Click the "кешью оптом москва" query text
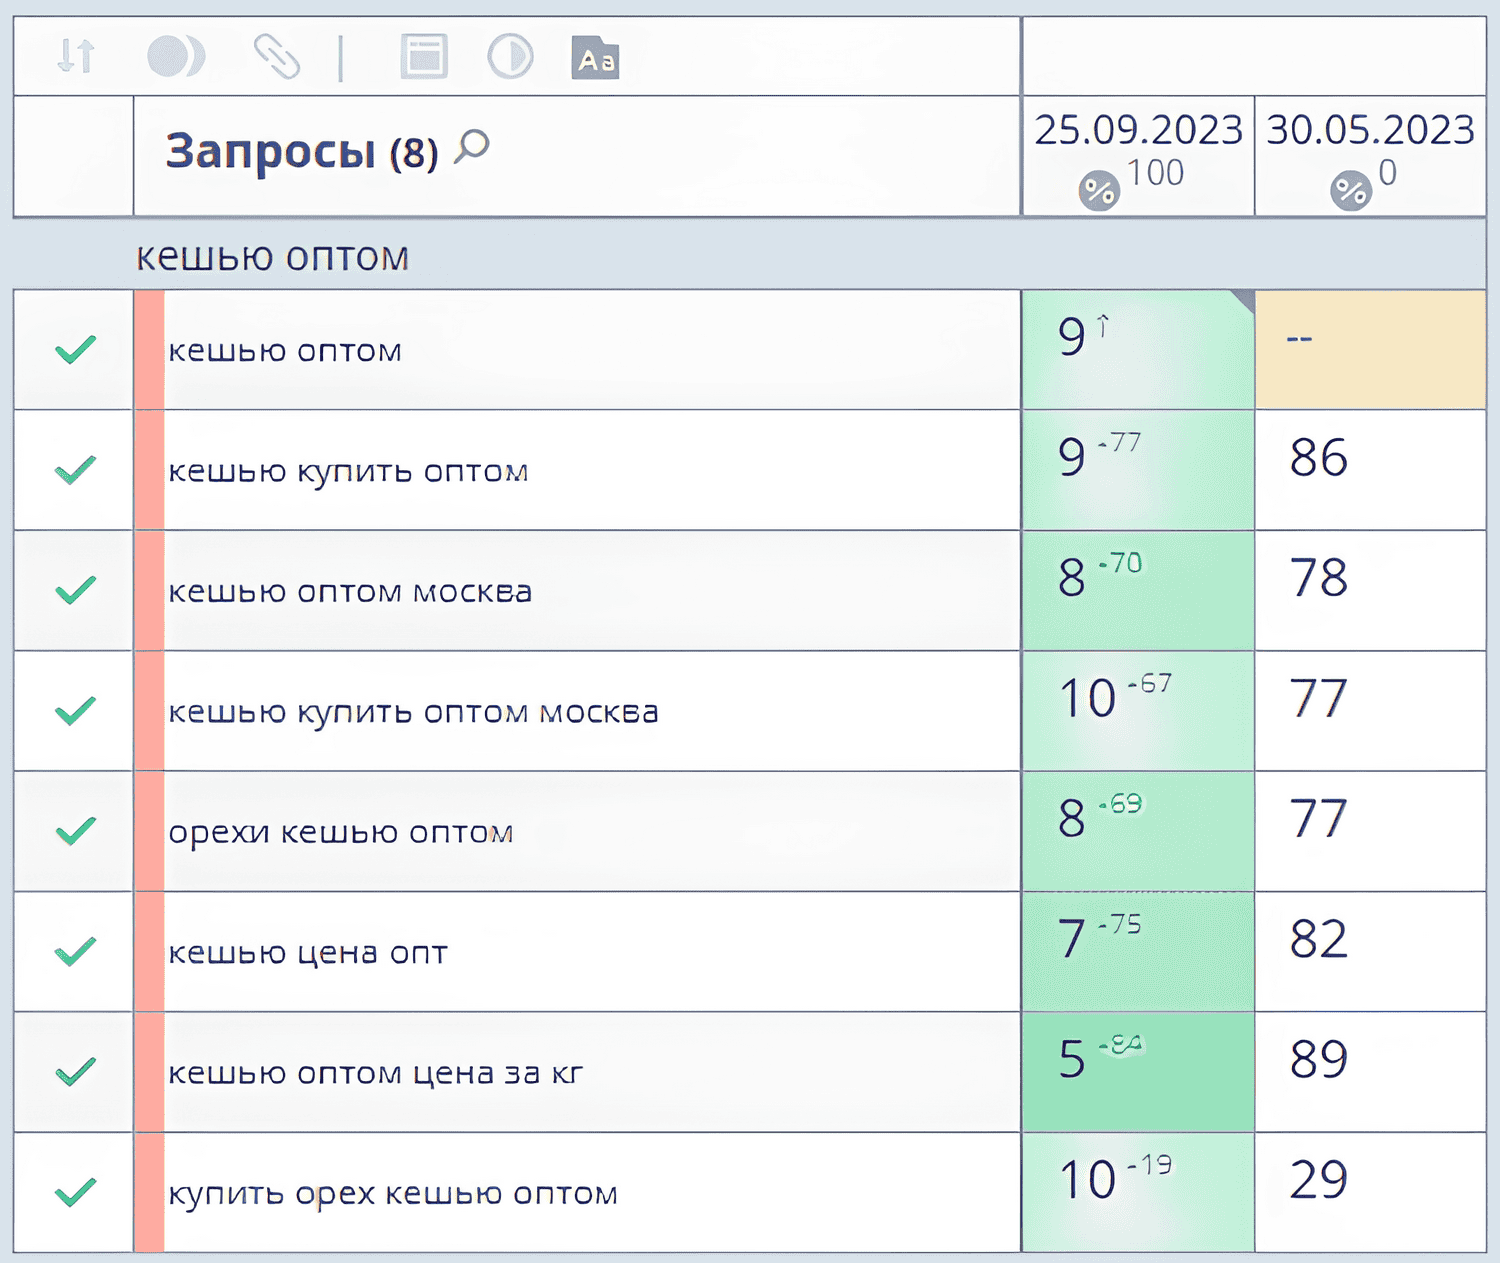 point(350,591)
